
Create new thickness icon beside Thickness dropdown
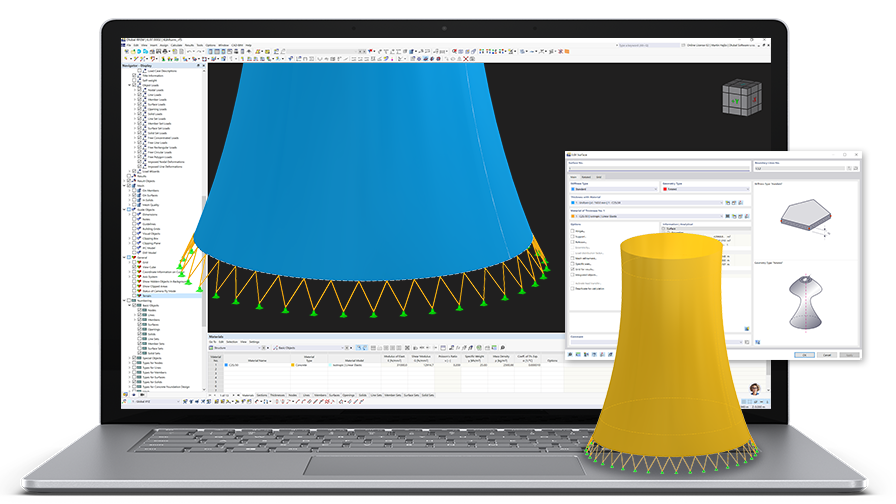(727, 203)
